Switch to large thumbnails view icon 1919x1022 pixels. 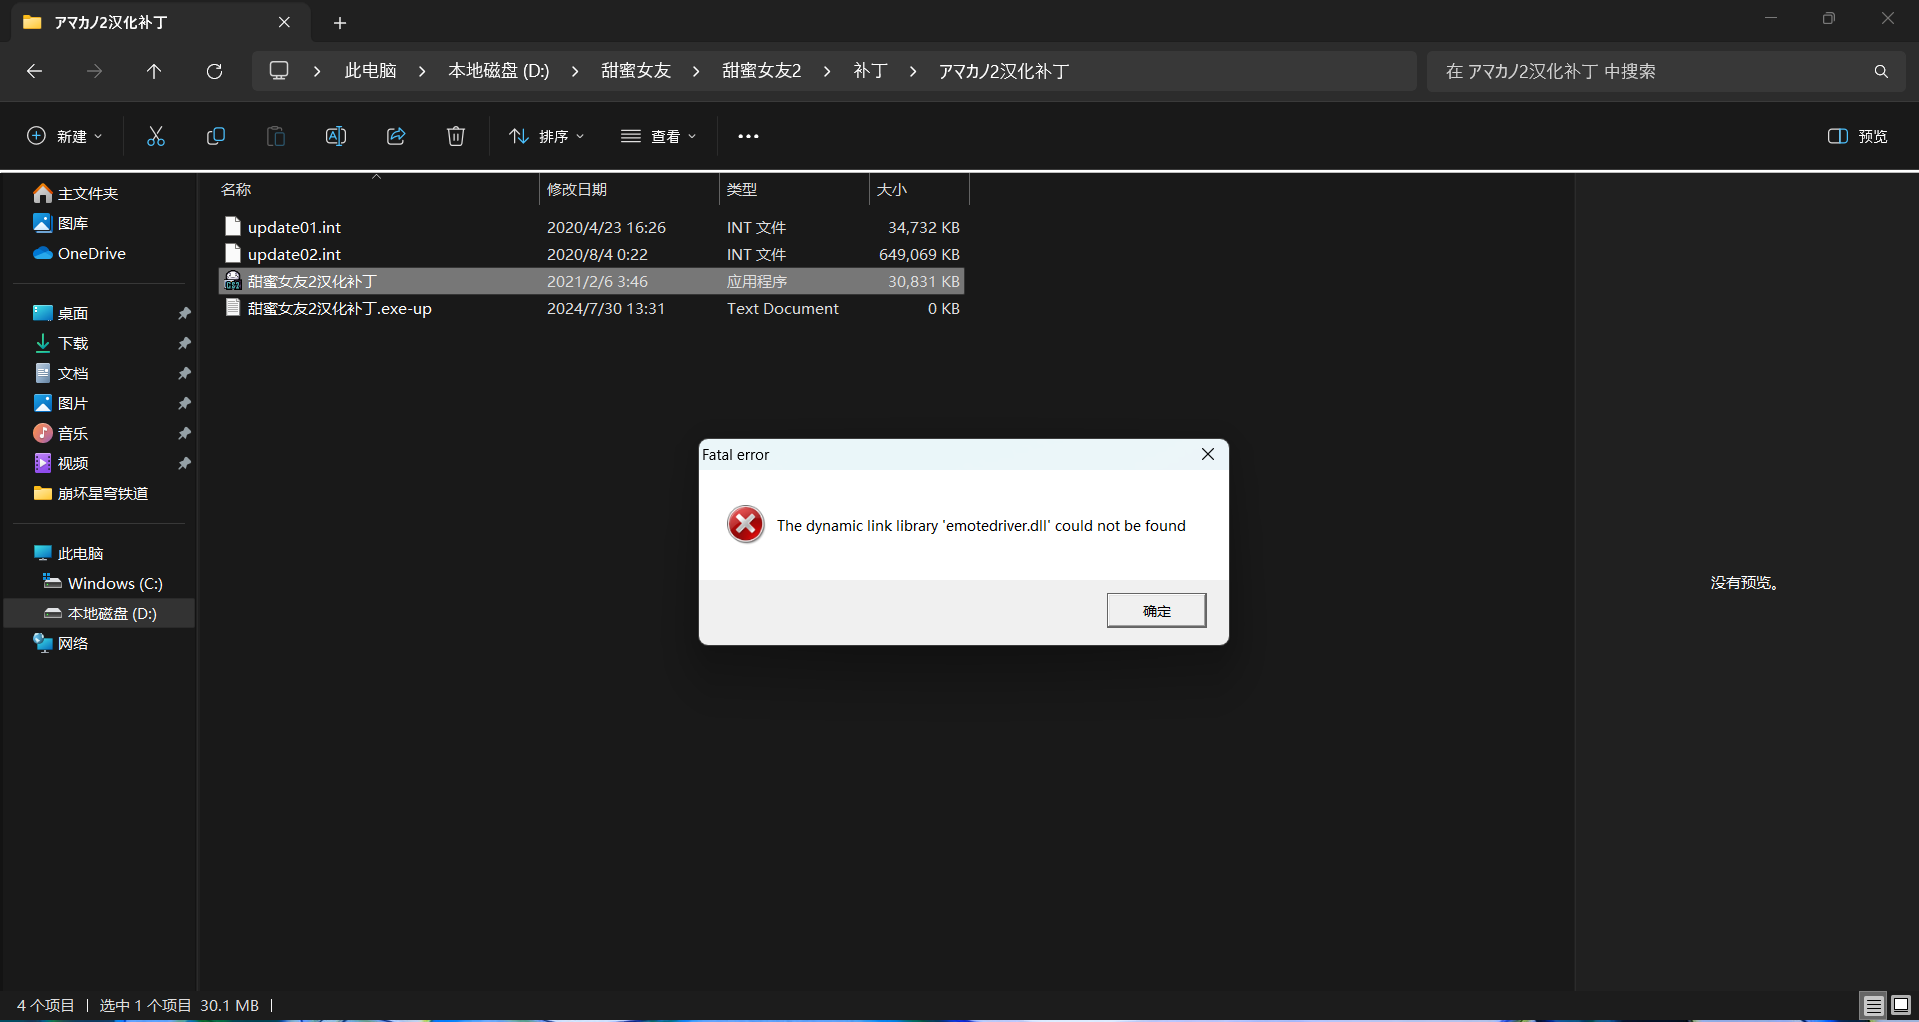(1901, 1005)
